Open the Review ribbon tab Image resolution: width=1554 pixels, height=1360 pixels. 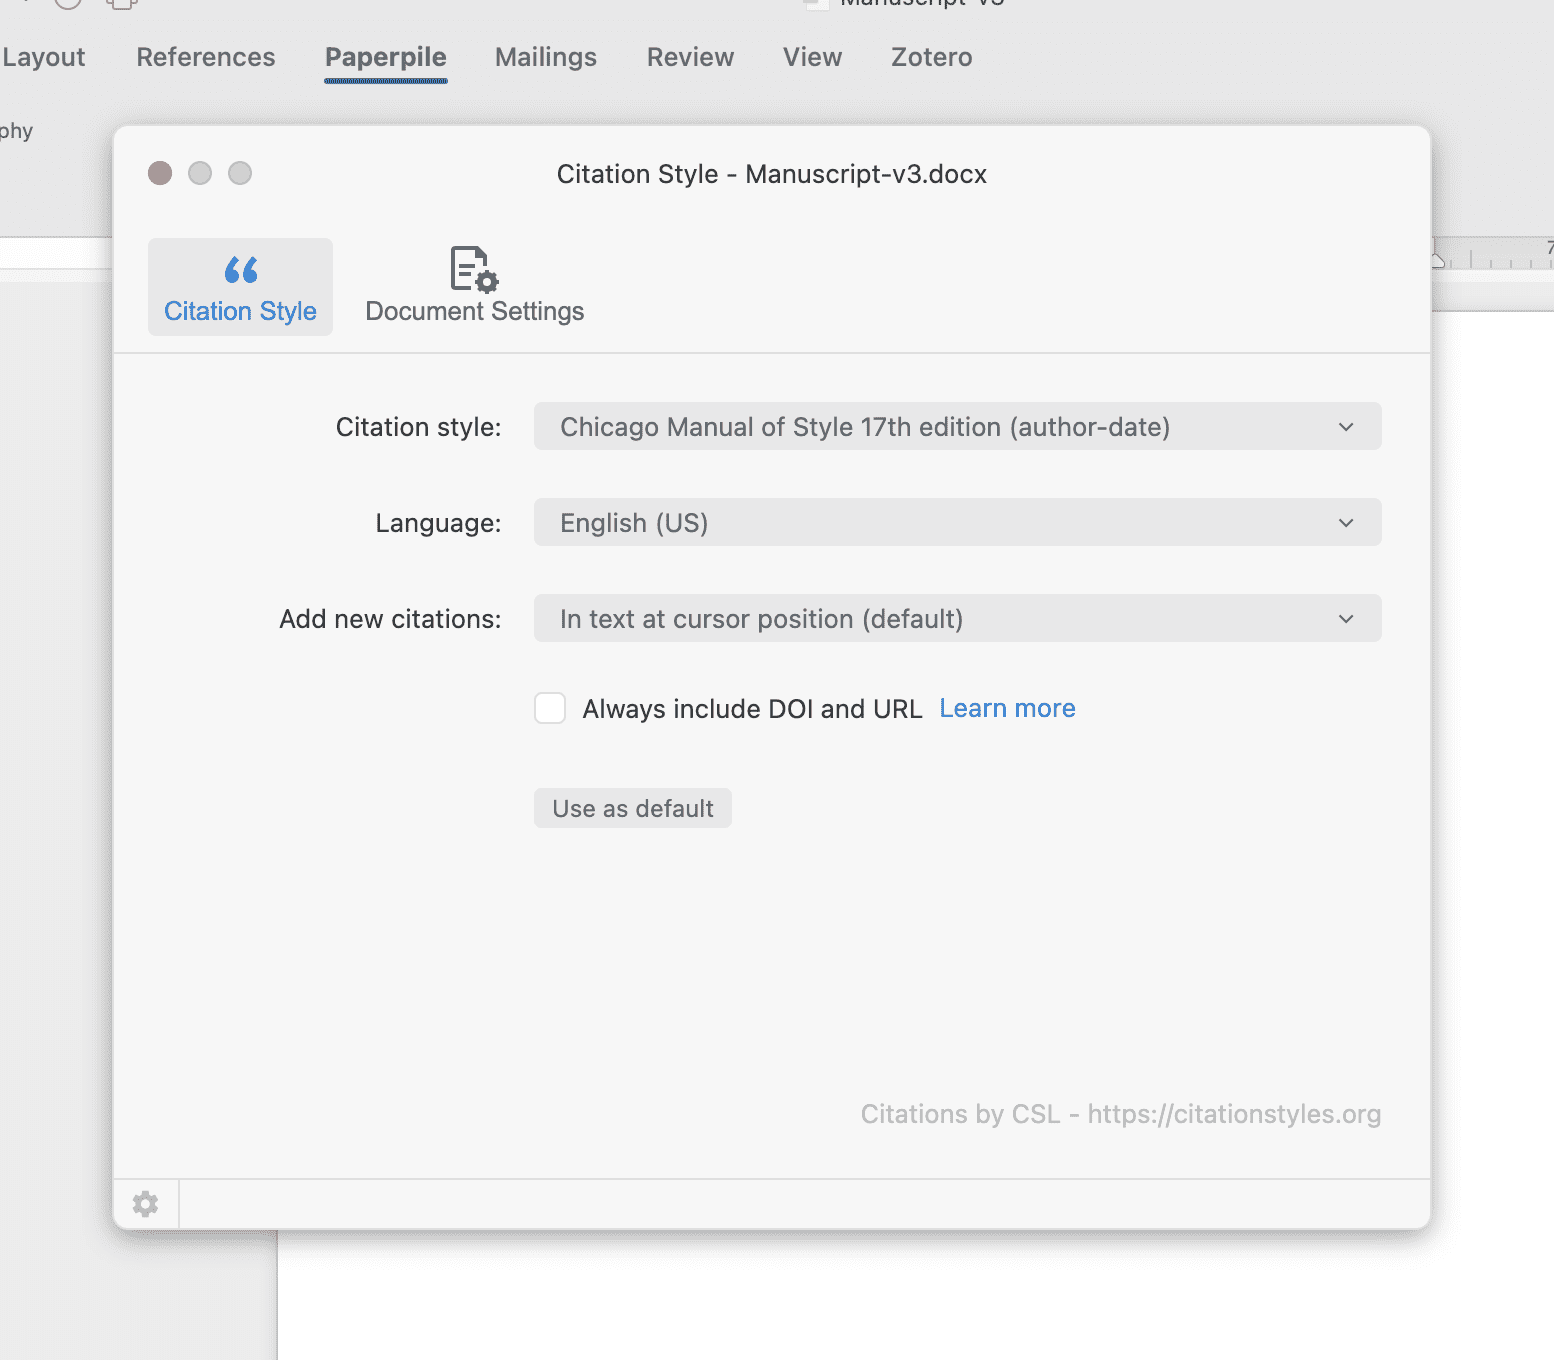pos(690,57)
